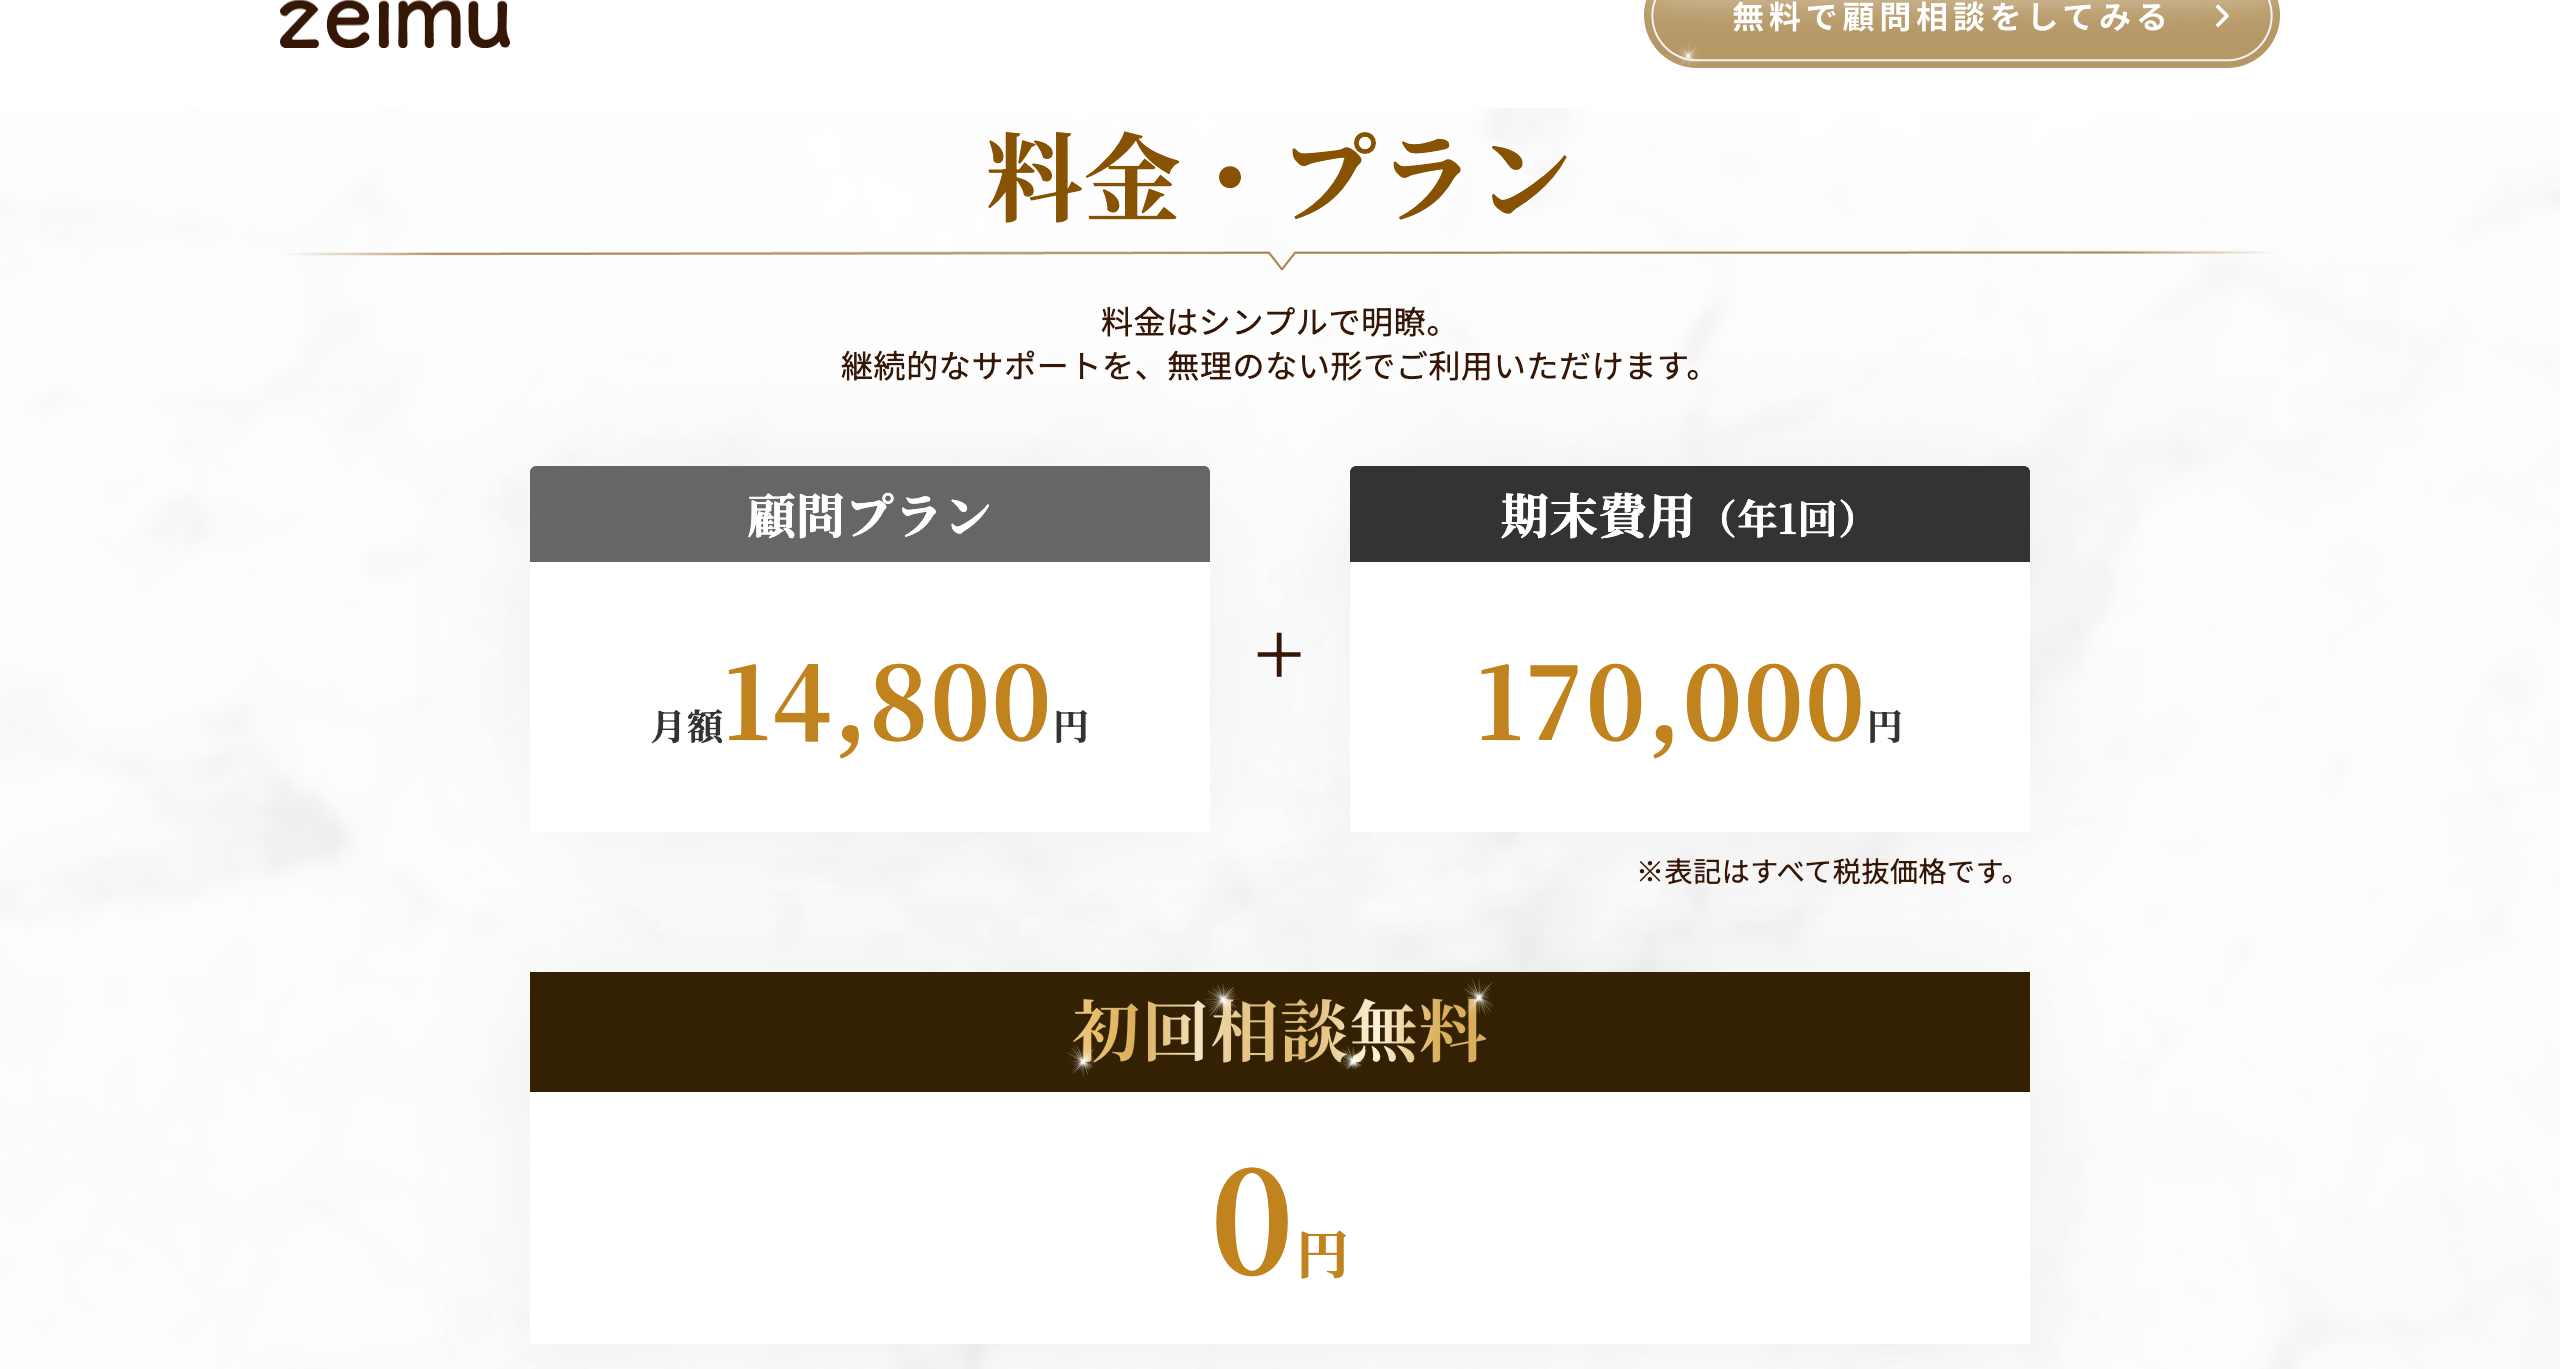Click the 料金・プラン page heading
2560x1369 pixels.
click(1279, 178)
